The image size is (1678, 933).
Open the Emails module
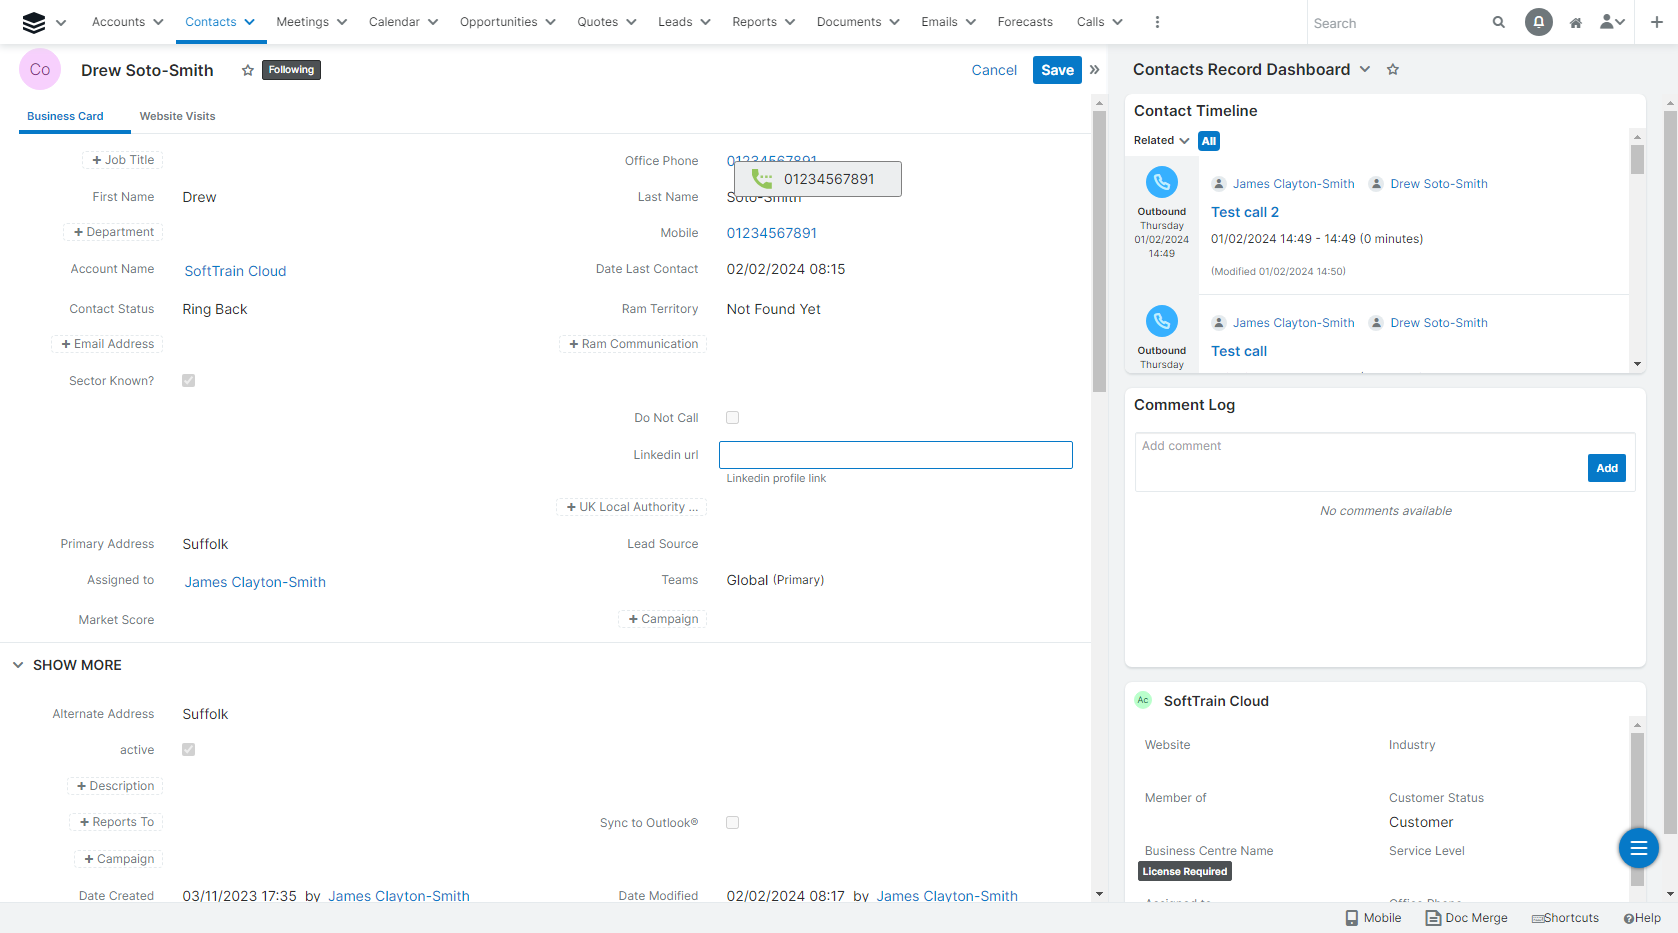point(939,22)
